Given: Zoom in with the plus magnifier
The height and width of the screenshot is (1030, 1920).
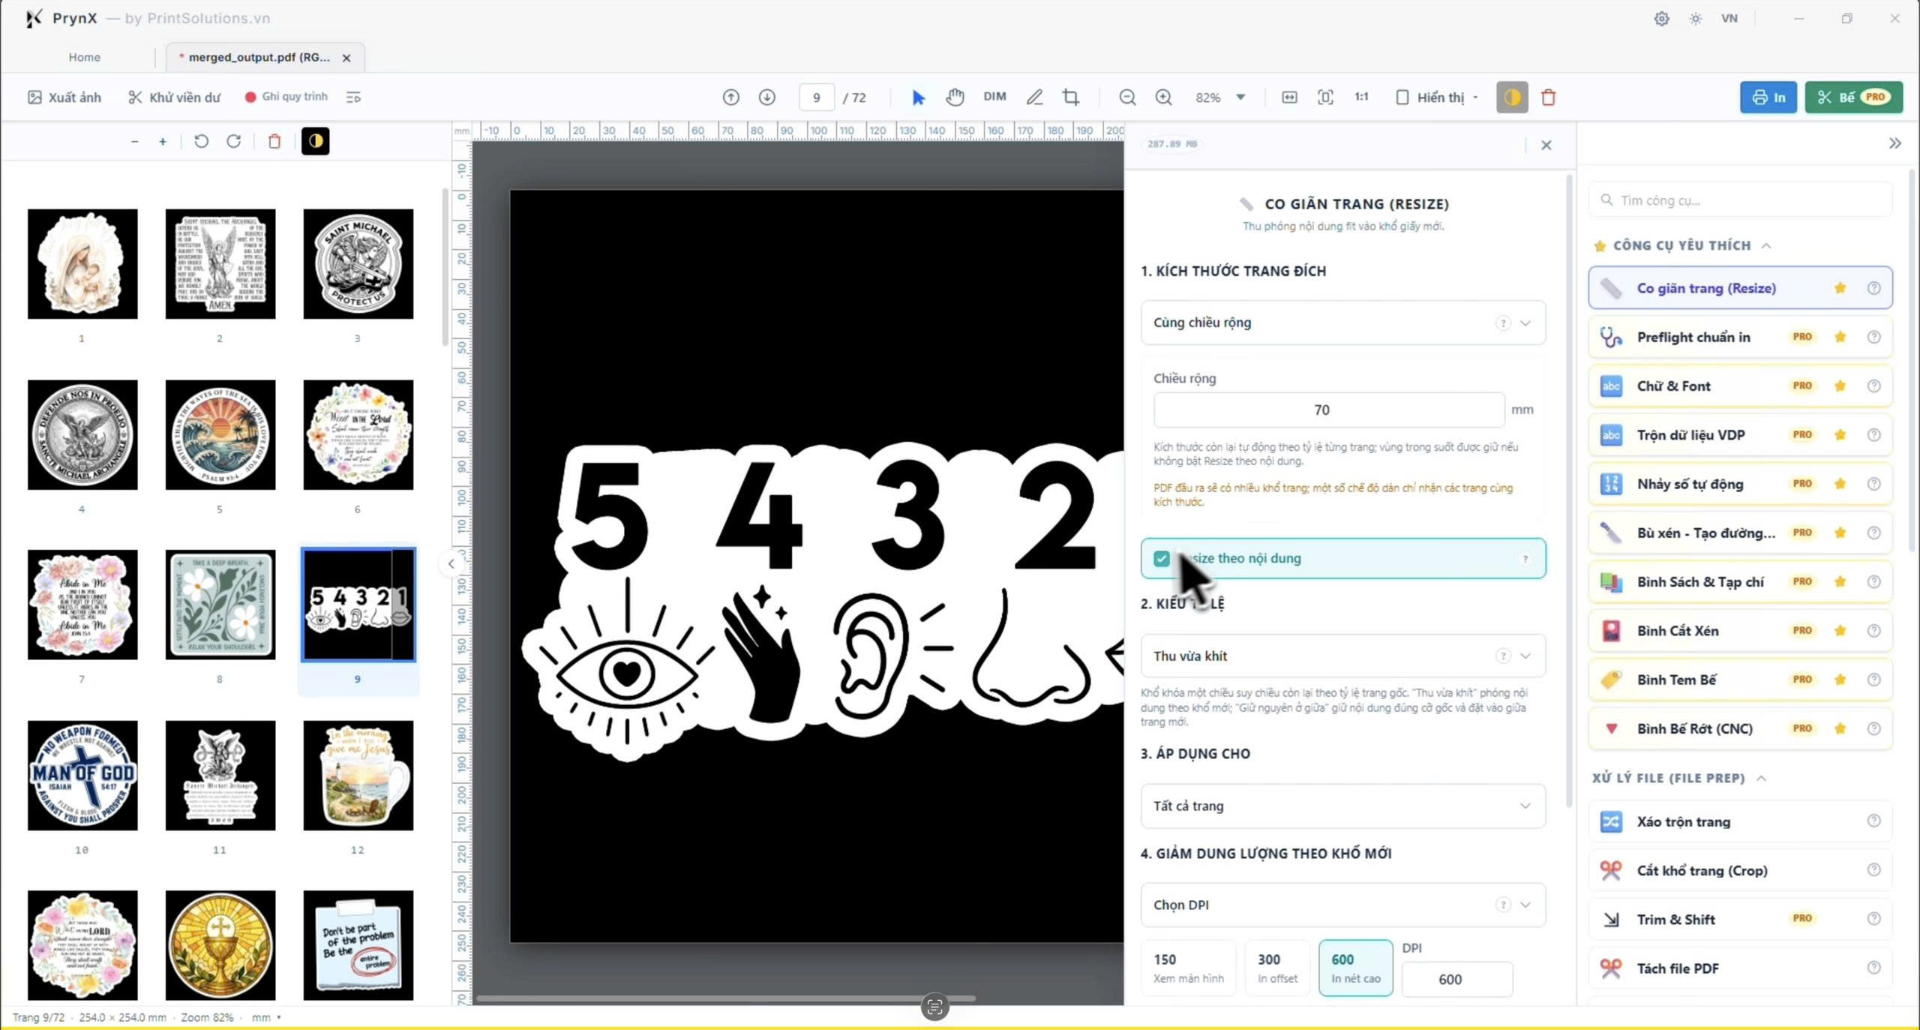Looking at the screenshot, I should pyautogui.click(x=1164, y=97).
